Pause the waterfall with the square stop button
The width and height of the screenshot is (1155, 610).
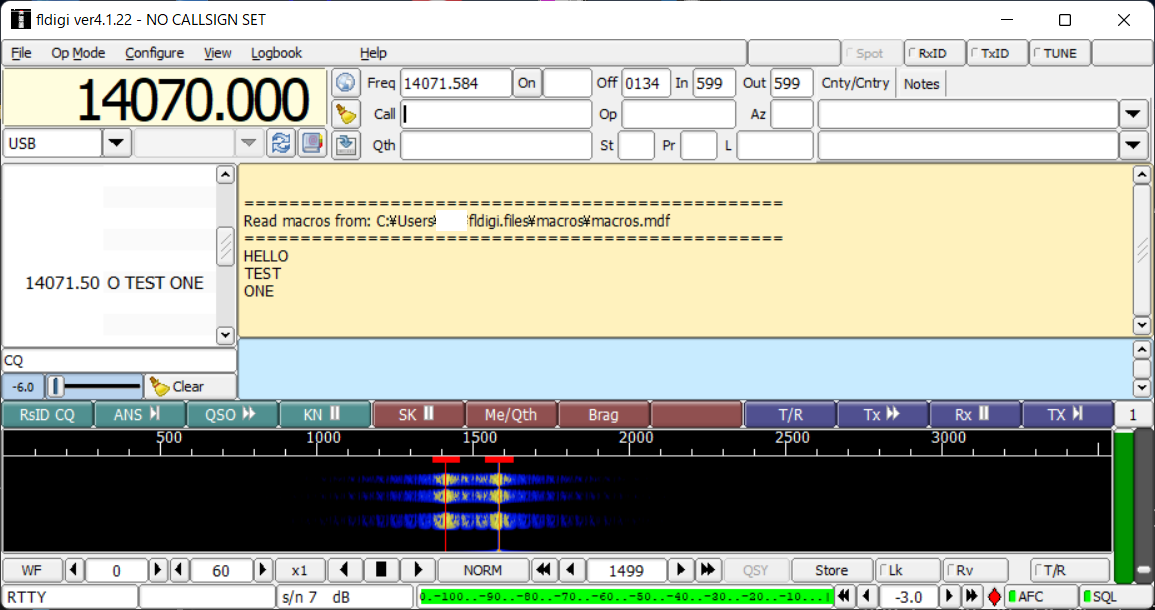click(381, 570)
